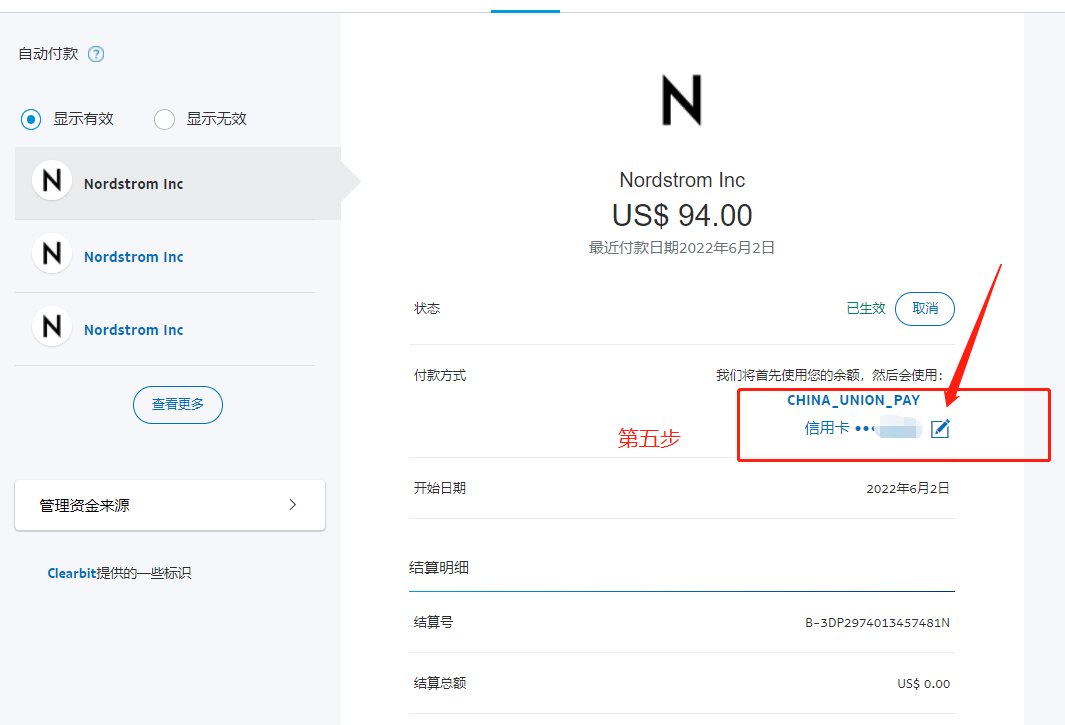This screenshot has width=1065, height=725.
Task: Click the third Nordstrom Inc logo icon
Action: coord(51,327)
